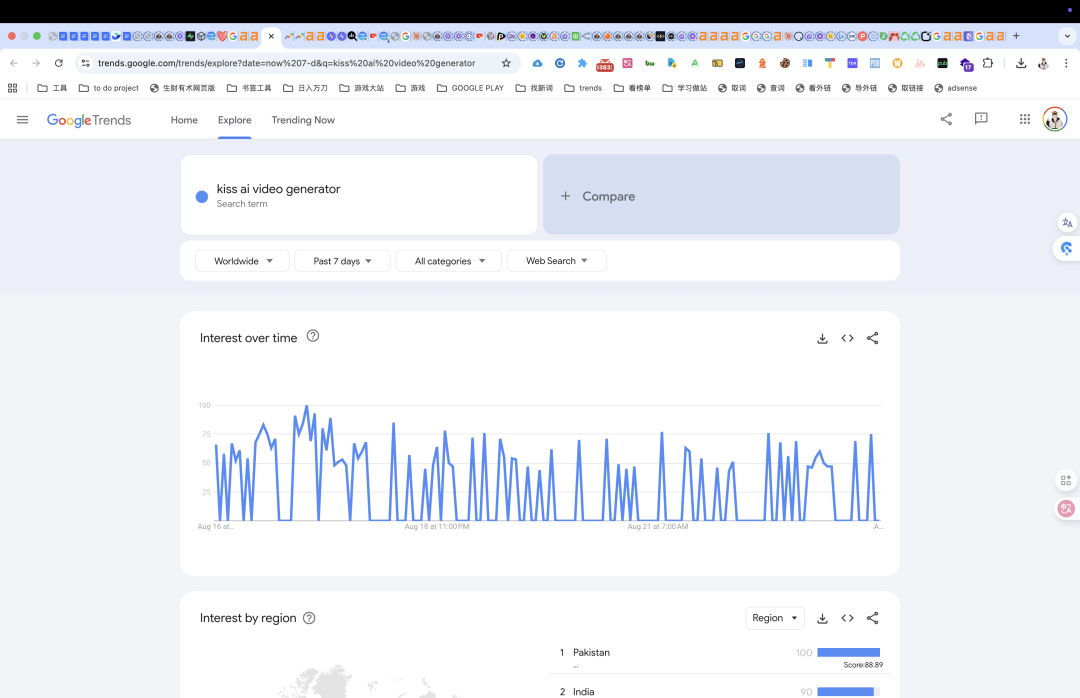Download Interest by region data
The height and width of the screenshot is (698, 1080).
822,618
